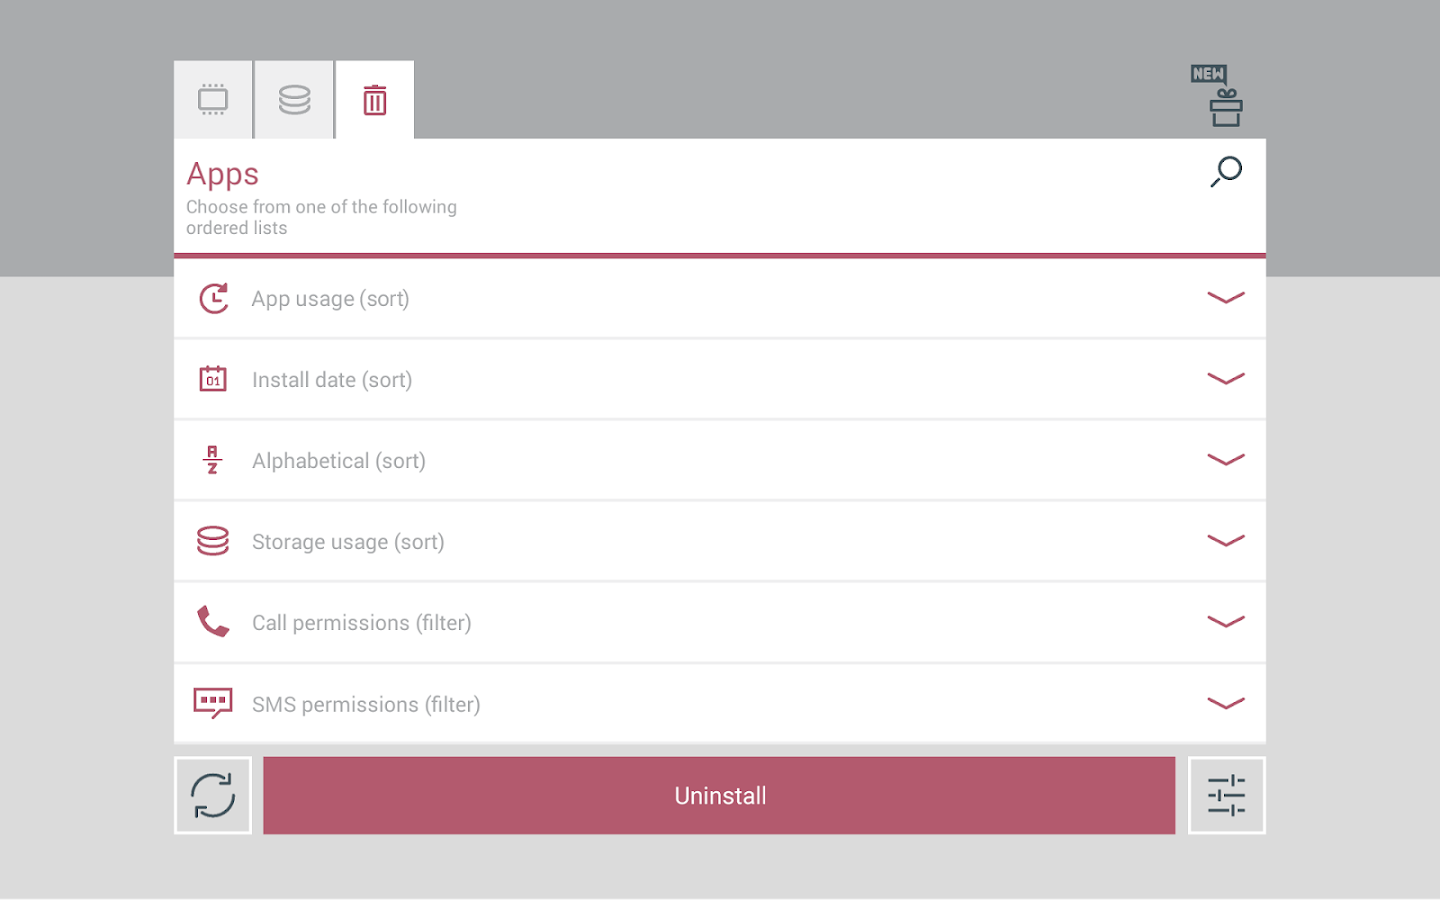1440x900 pixels.
Task: Click the App usage clock icon
Action: [x=213, y=298]
